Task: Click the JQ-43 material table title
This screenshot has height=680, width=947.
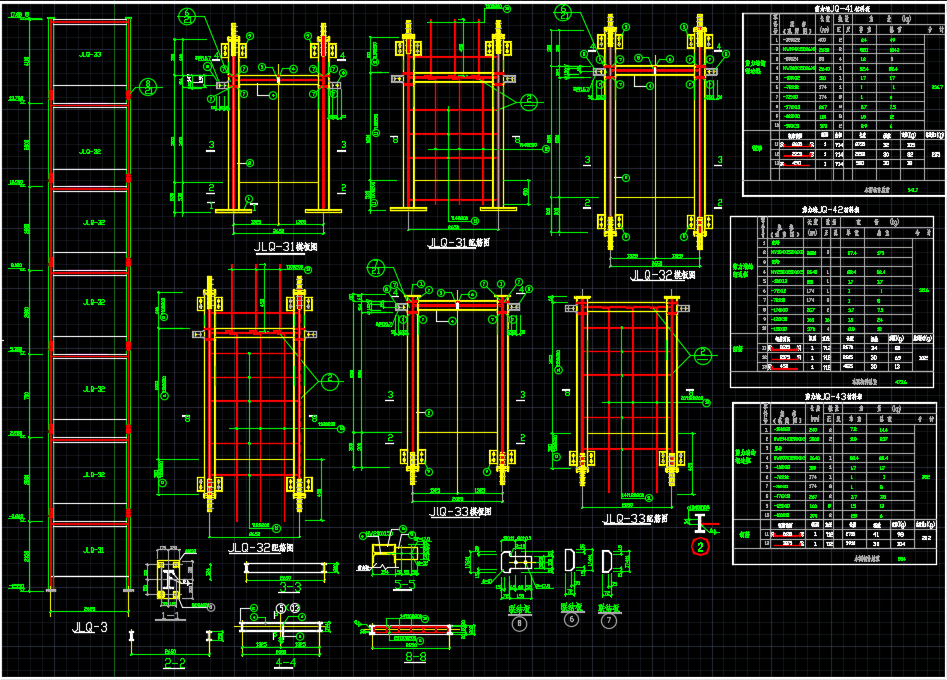Action: (x=835, y=396)
